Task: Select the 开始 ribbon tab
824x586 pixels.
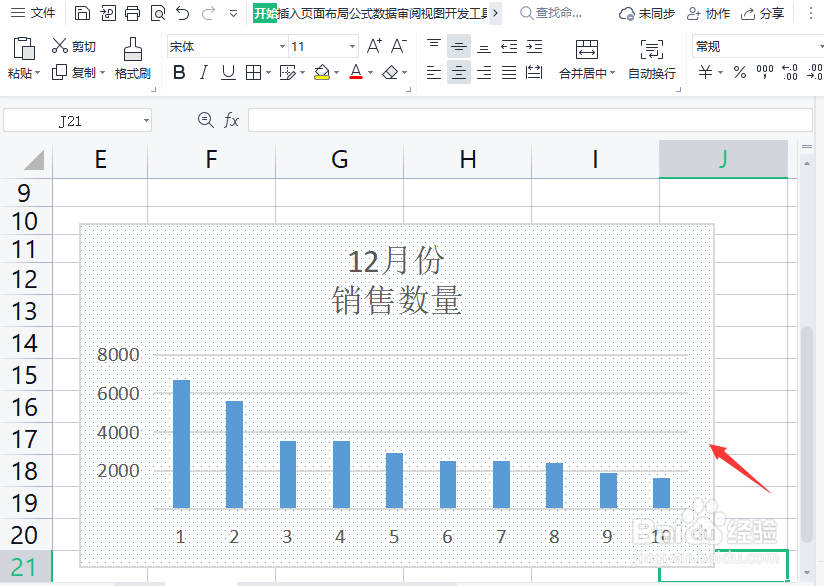Action: pyautogui.click(x=265, y=13)
